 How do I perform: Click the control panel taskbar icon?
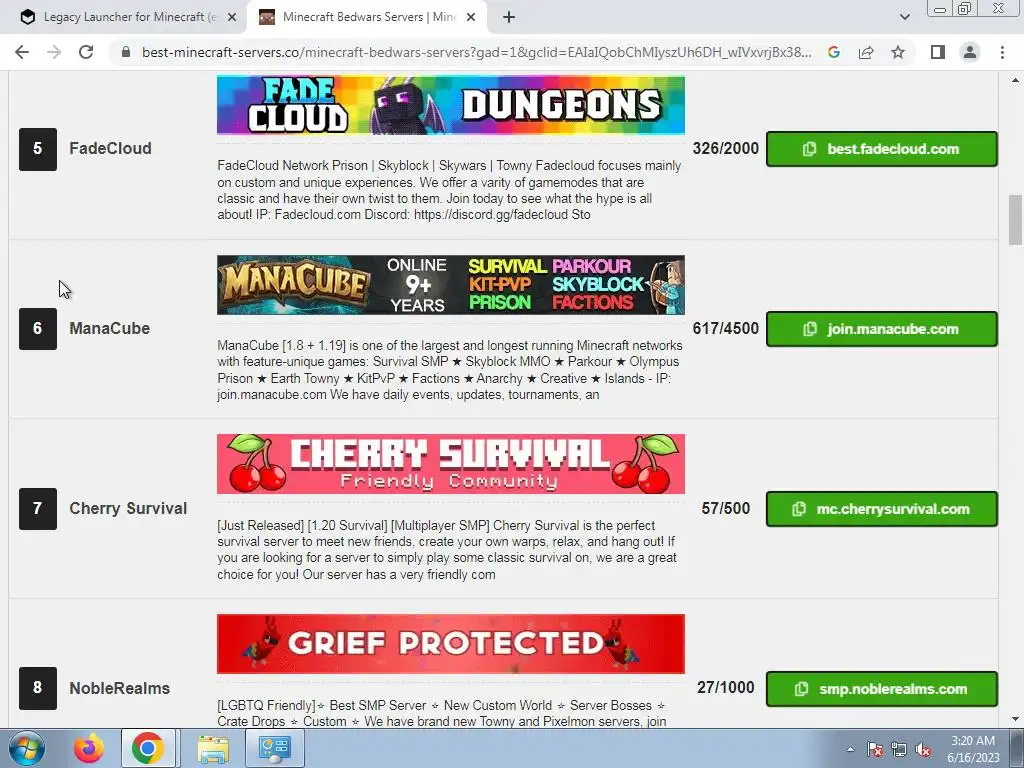pyautogui.click(x=274, y=748)
